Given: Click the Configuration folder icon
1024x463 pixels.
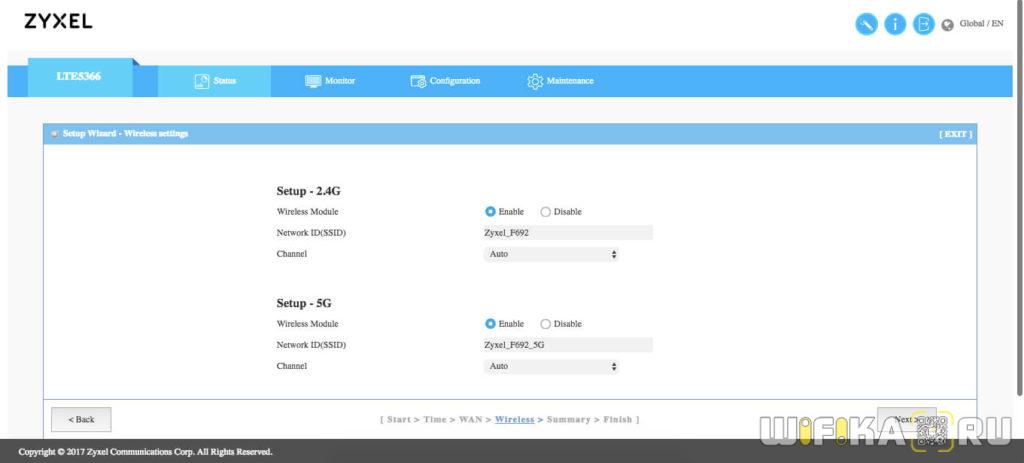Looking at the screenshot, I should click(x=418, y=81).
